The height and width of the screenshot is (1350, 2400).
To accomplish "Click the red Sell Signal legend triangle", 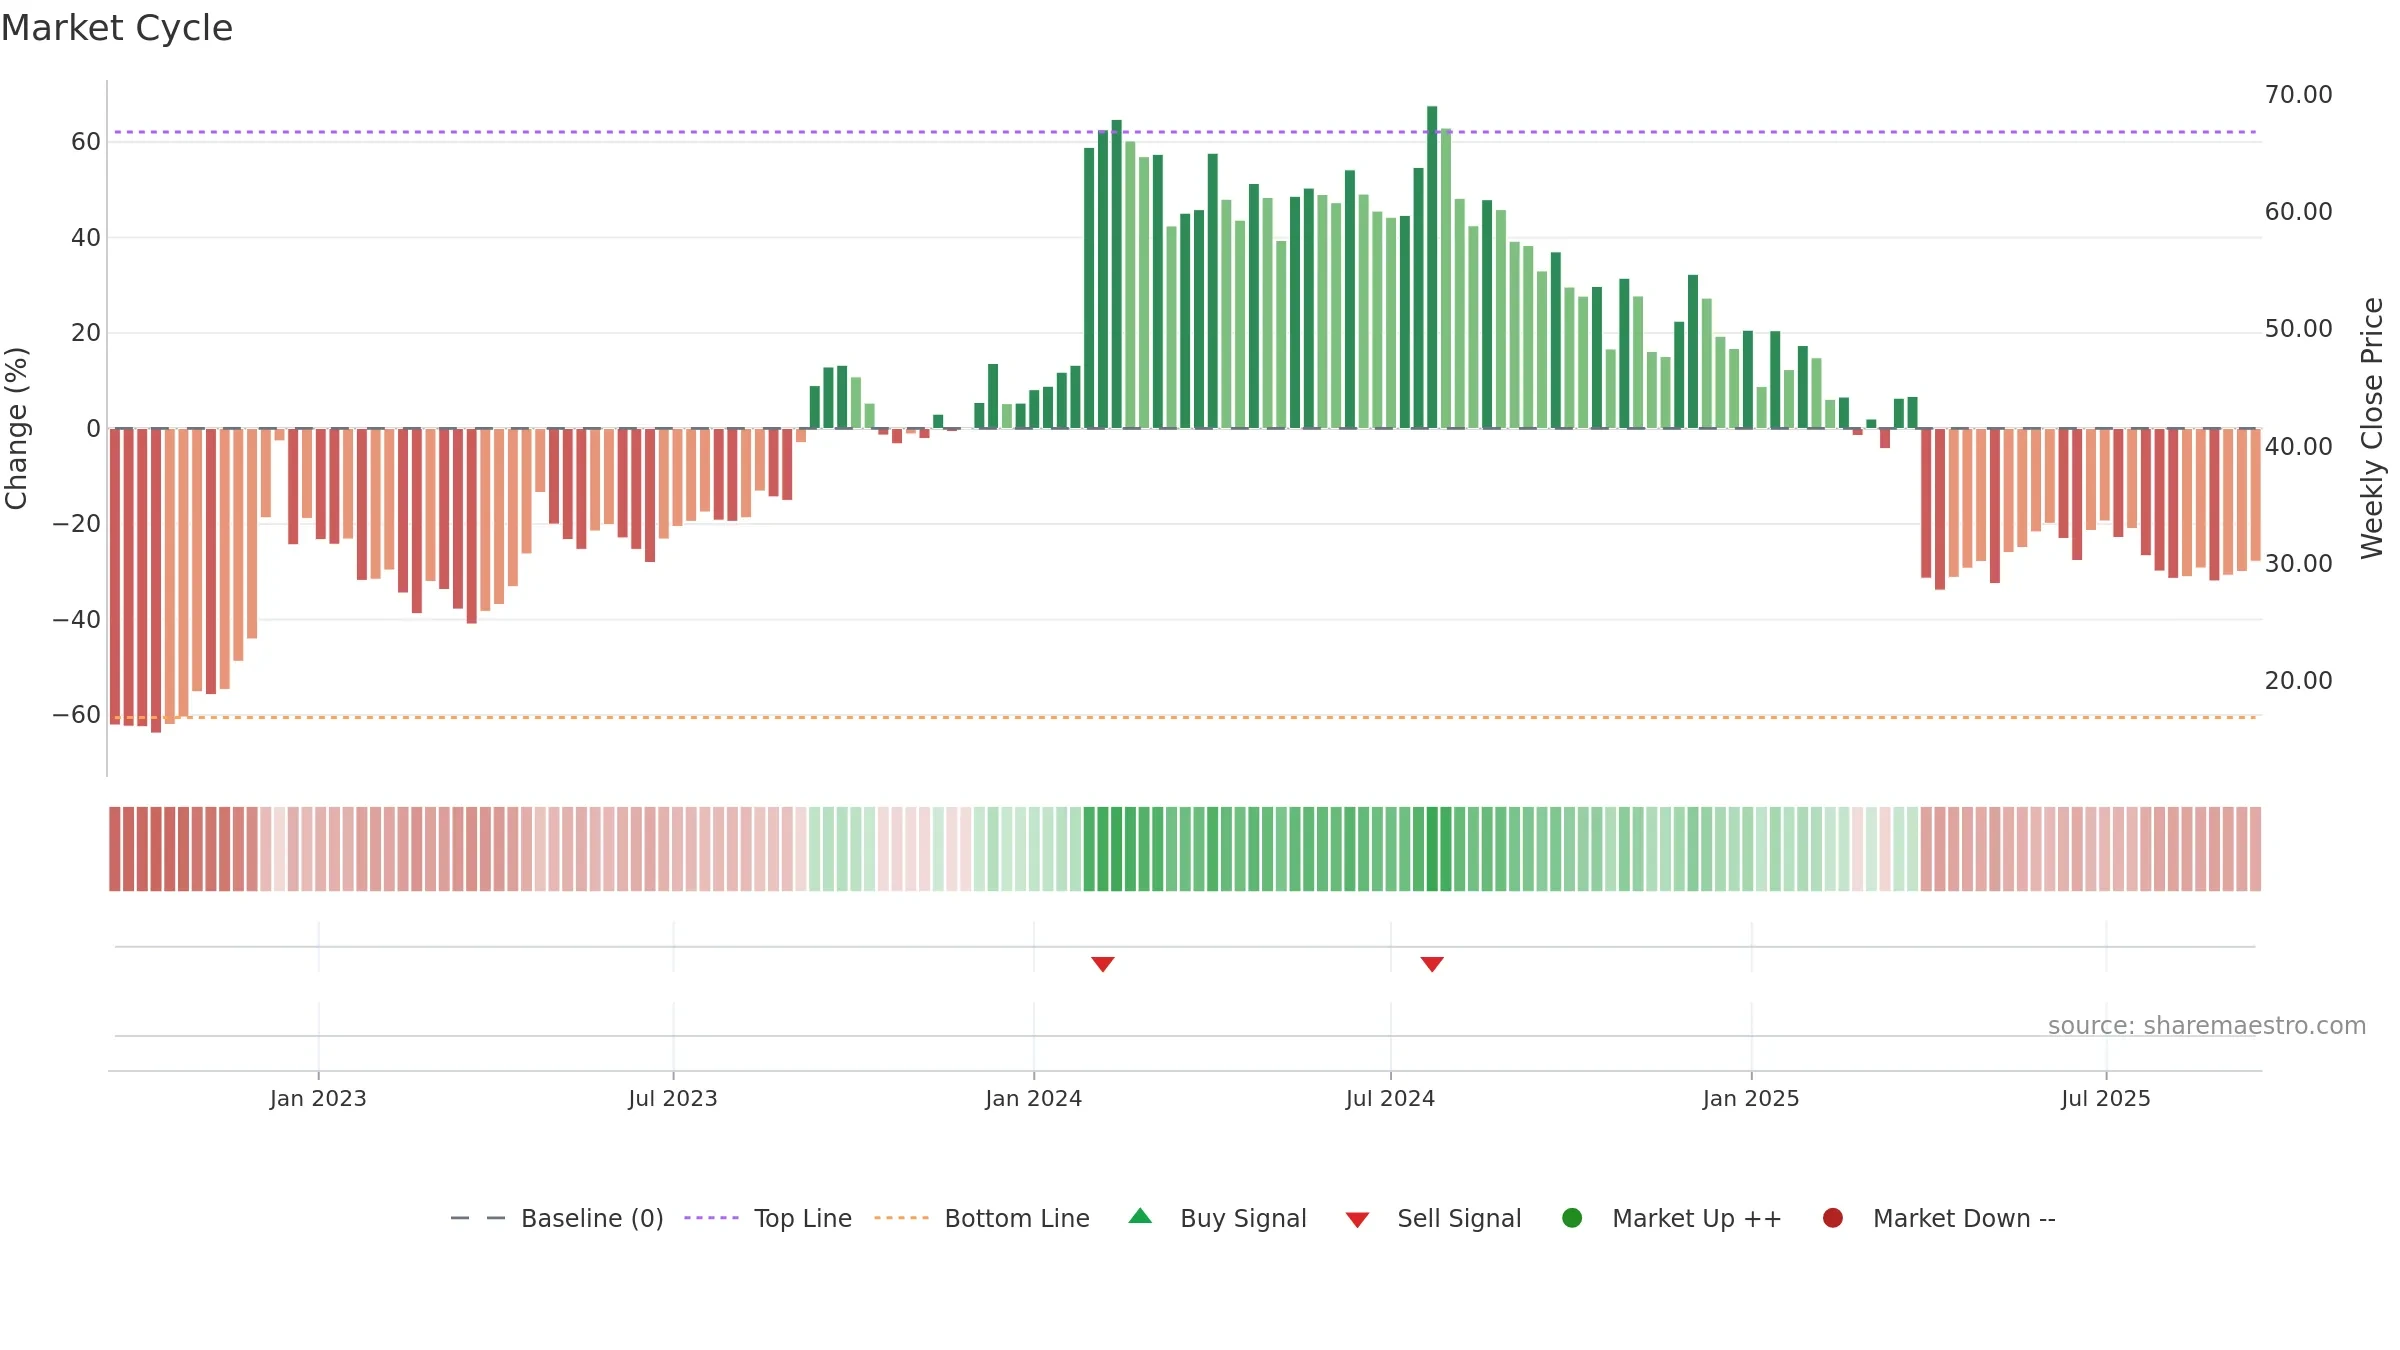I will (1357, 1220).
